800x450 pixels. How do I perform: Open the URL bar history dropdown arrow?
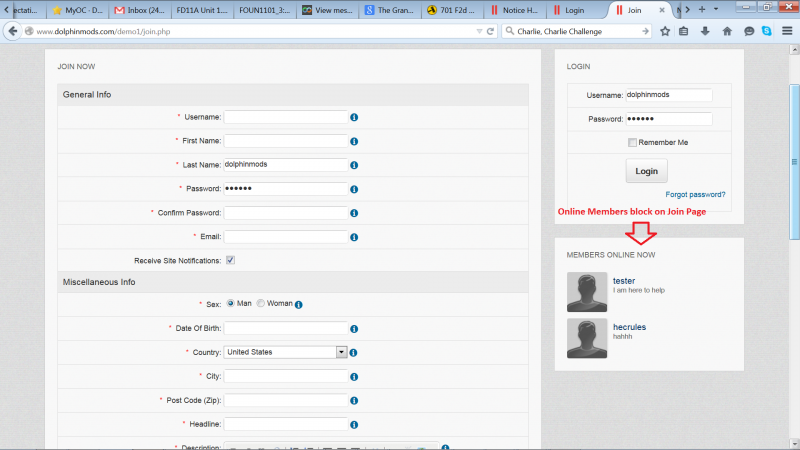(479, 31)
